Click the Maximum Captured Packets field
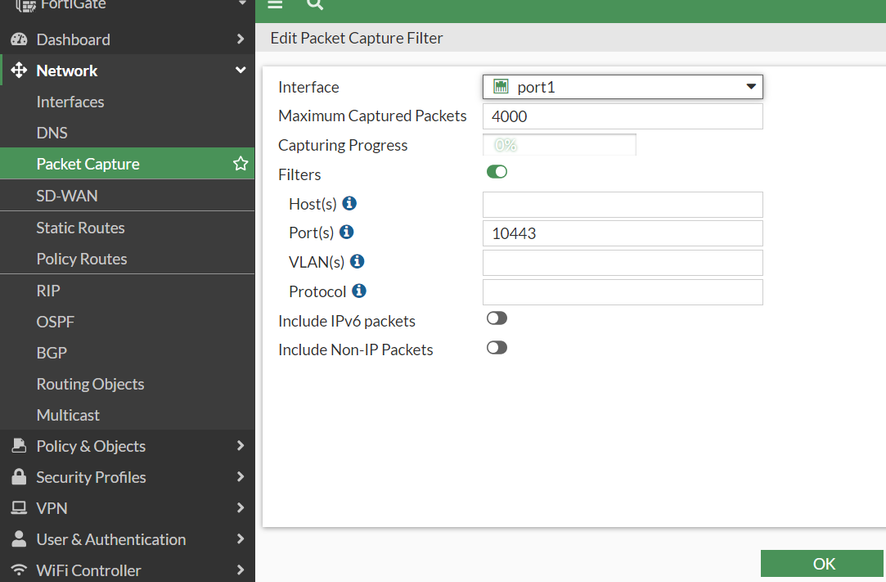This screenshot has width=886, height=582. click(622, 116)
